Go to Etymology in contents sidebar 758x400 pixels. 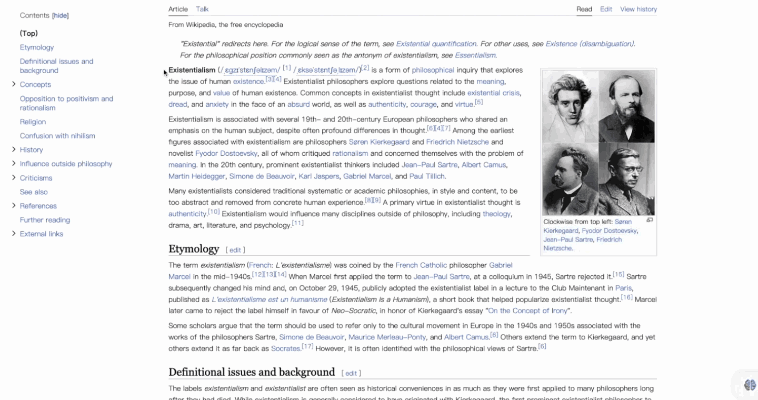(37, 47)
